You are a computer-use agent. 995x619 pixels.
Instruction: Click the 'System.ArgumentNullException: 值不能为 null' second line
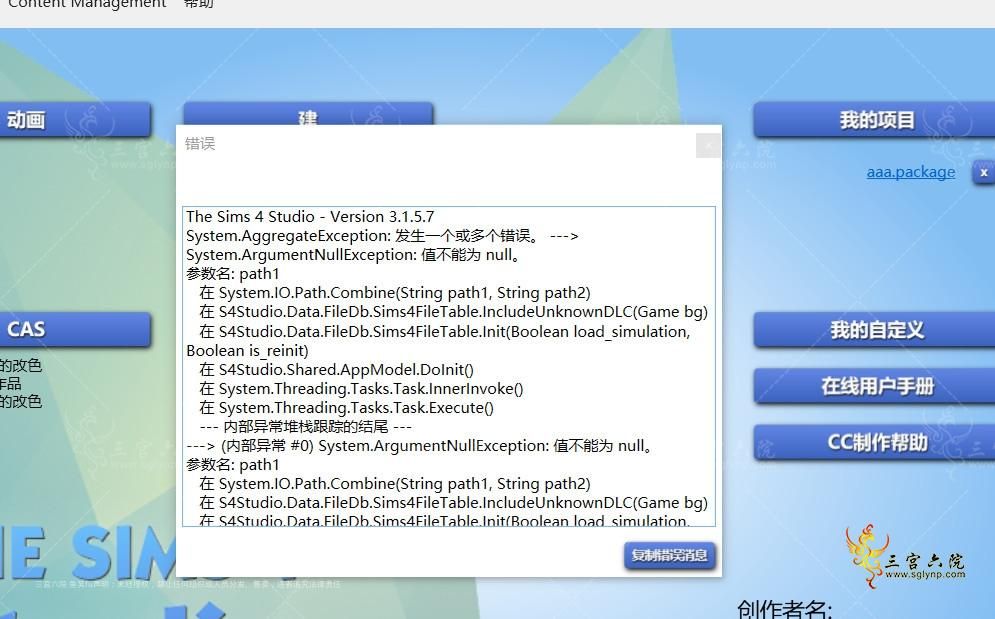(354, 255)
